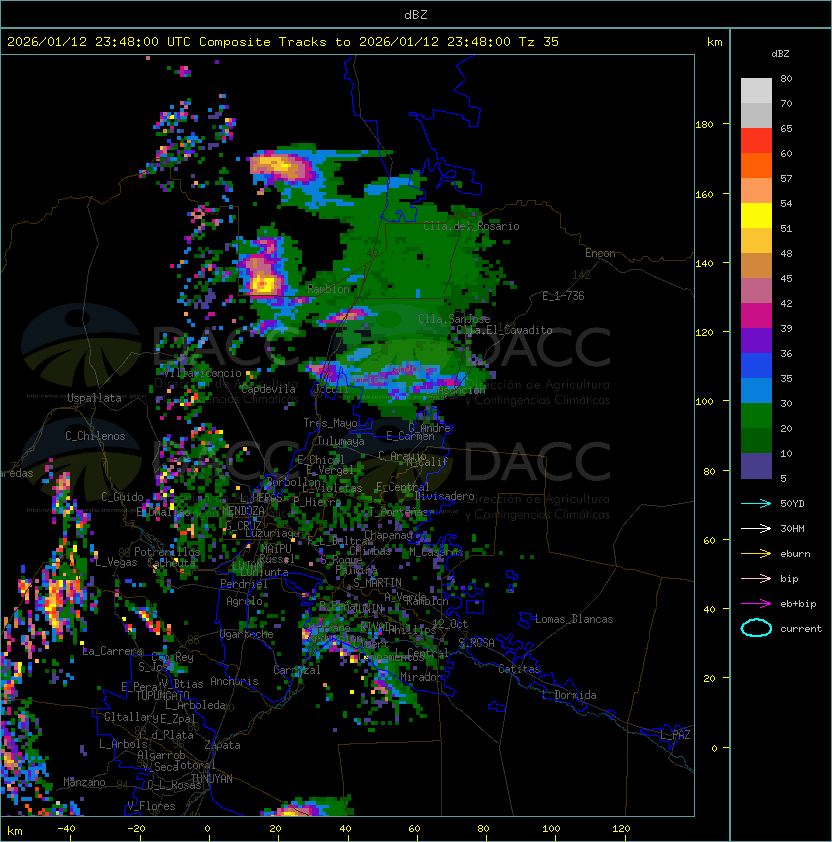
Task: Select the light gray 80-70 dBZ swatch
Action: pos(756,91)
